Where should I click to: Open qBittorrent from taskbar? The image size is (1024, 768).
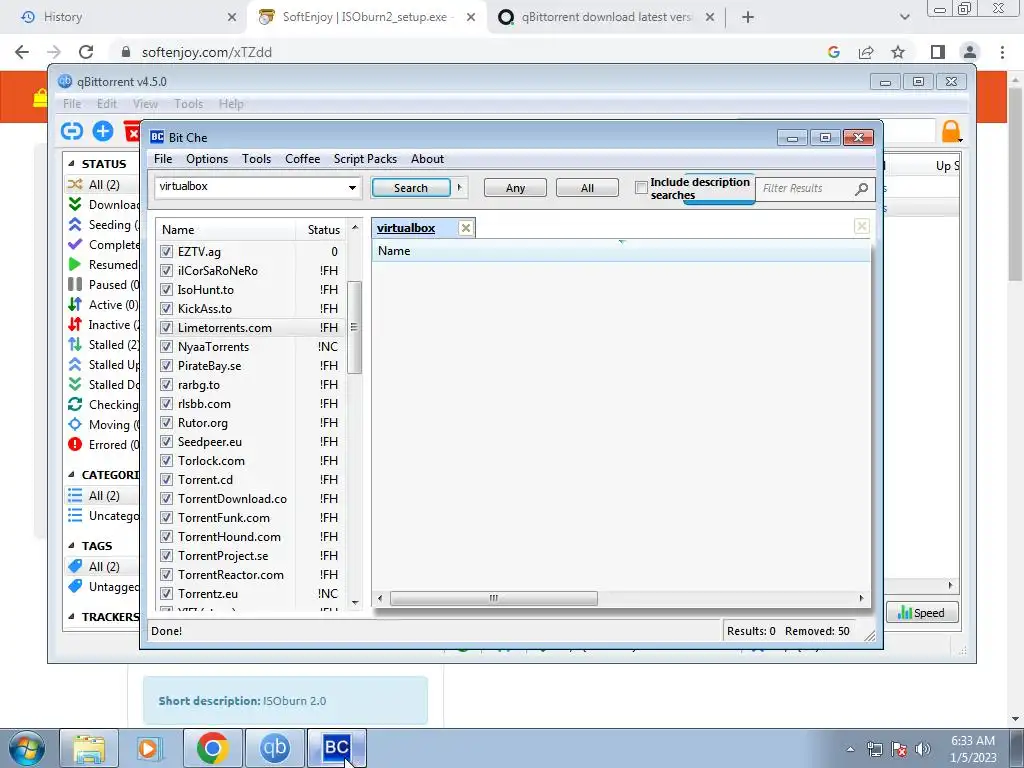point(274,748)
